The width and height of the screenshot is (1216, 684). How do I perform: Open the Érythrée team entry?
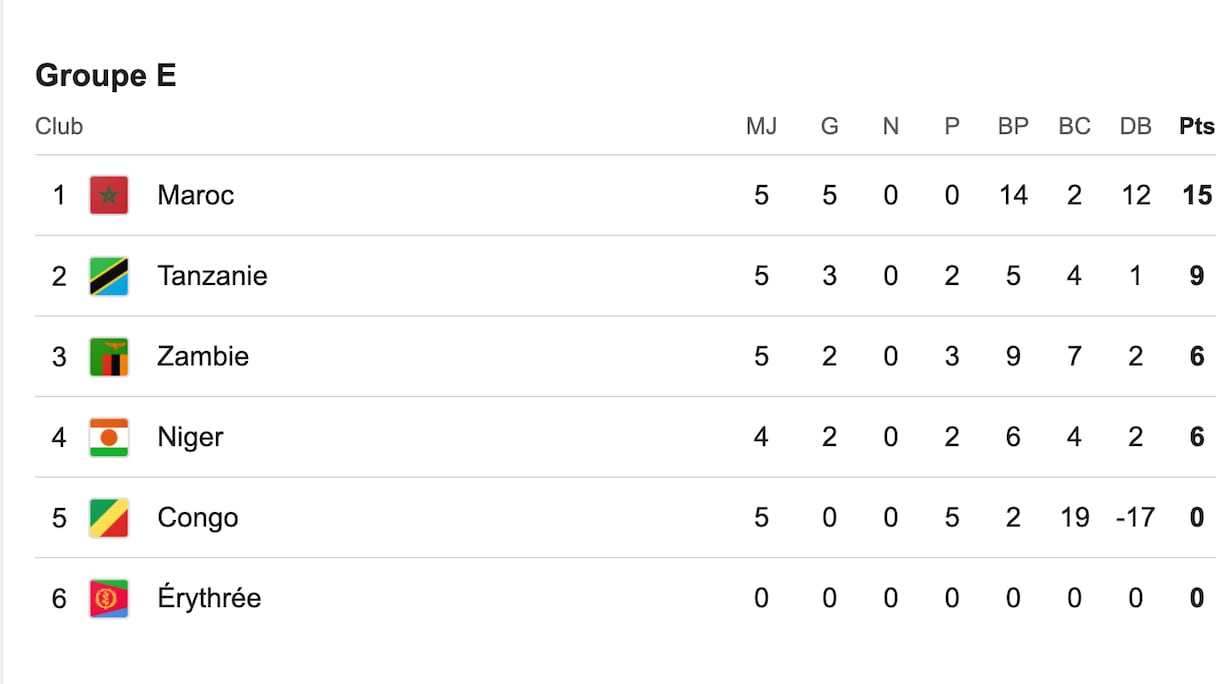tap(209, 598)
